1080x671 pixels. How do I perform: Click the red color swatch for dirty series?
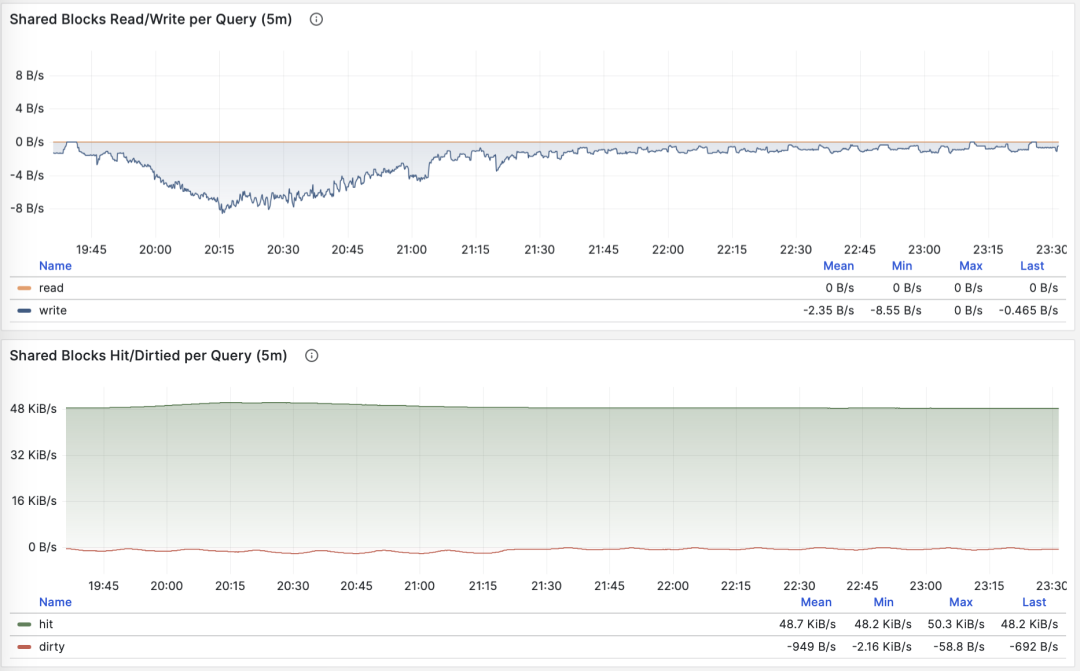(25, 647)
